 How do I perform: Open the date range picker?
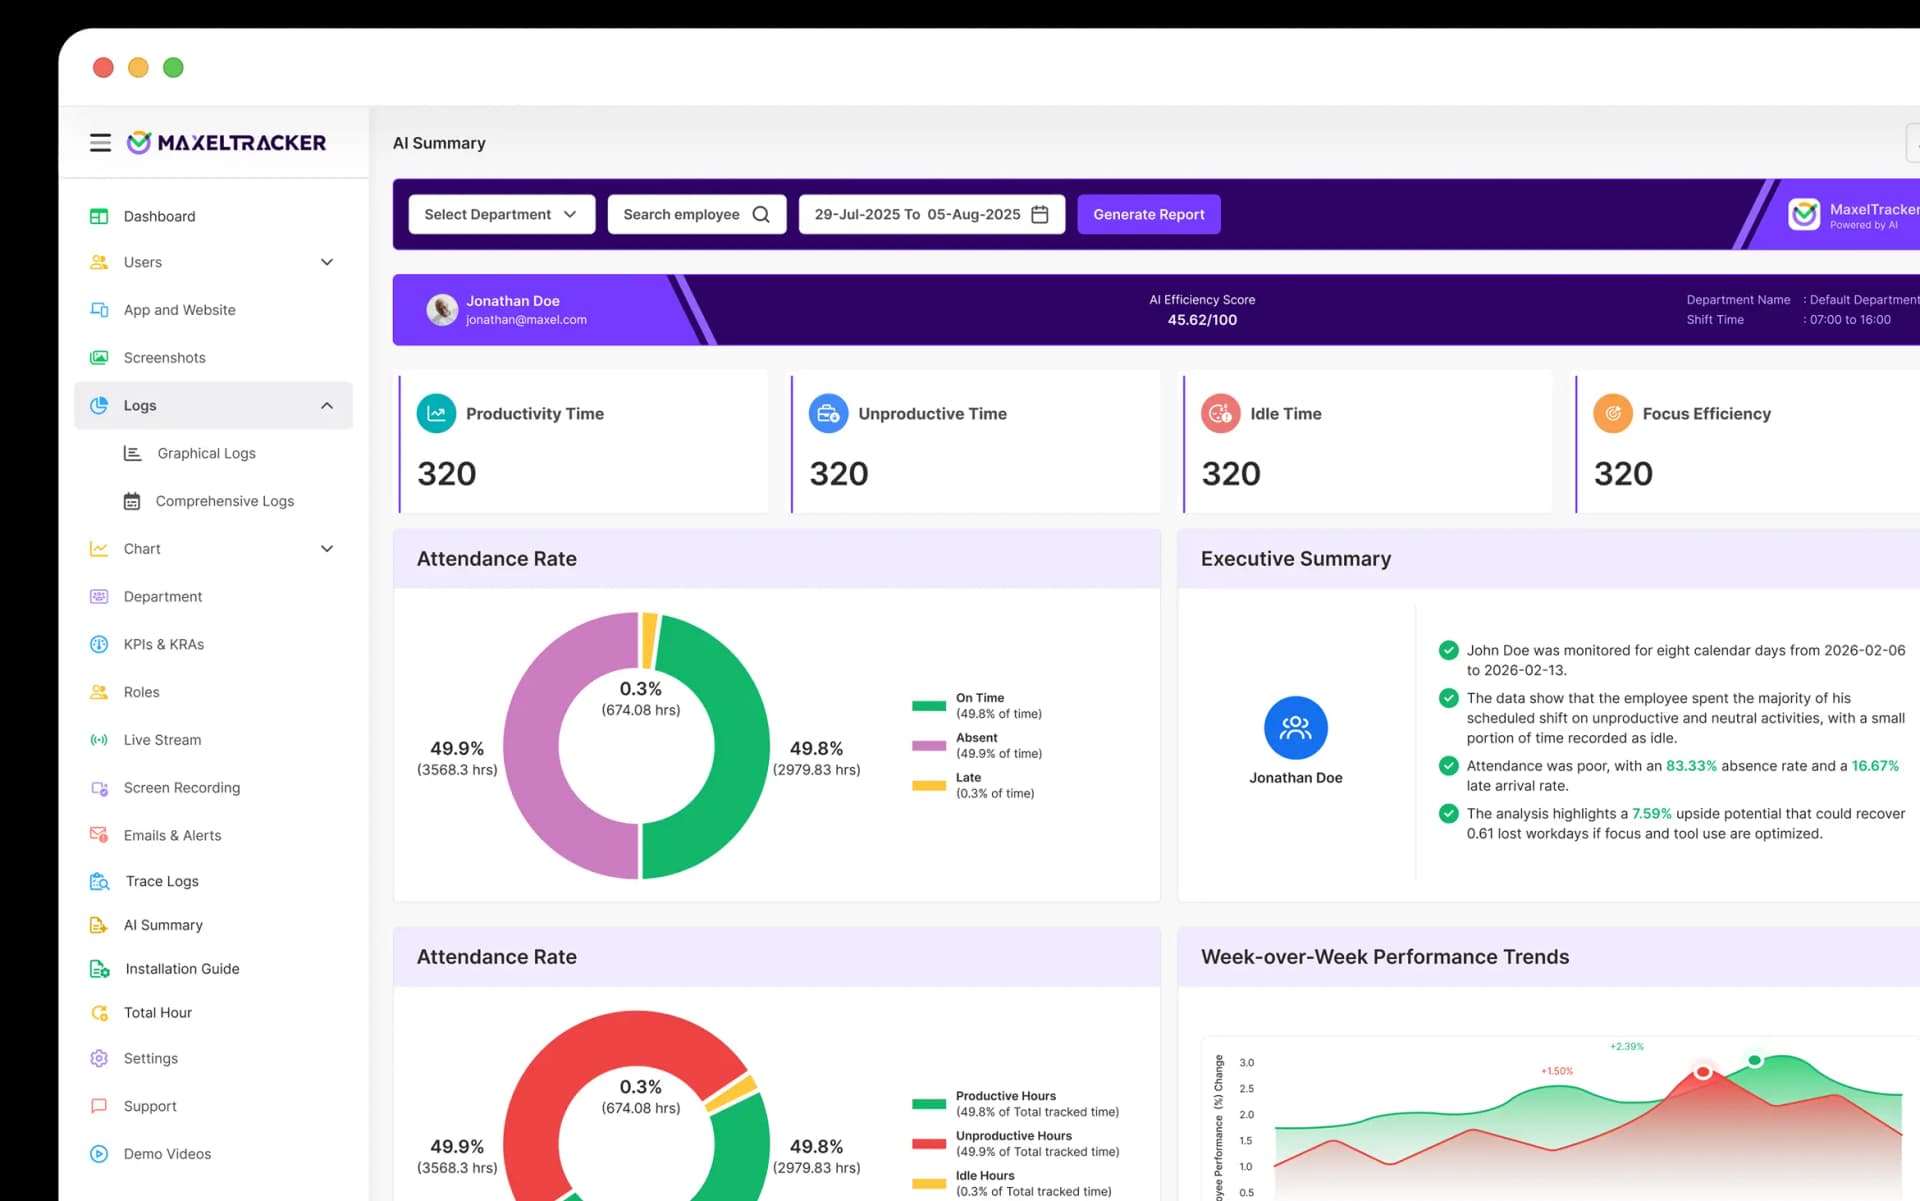tap(932, 215)
